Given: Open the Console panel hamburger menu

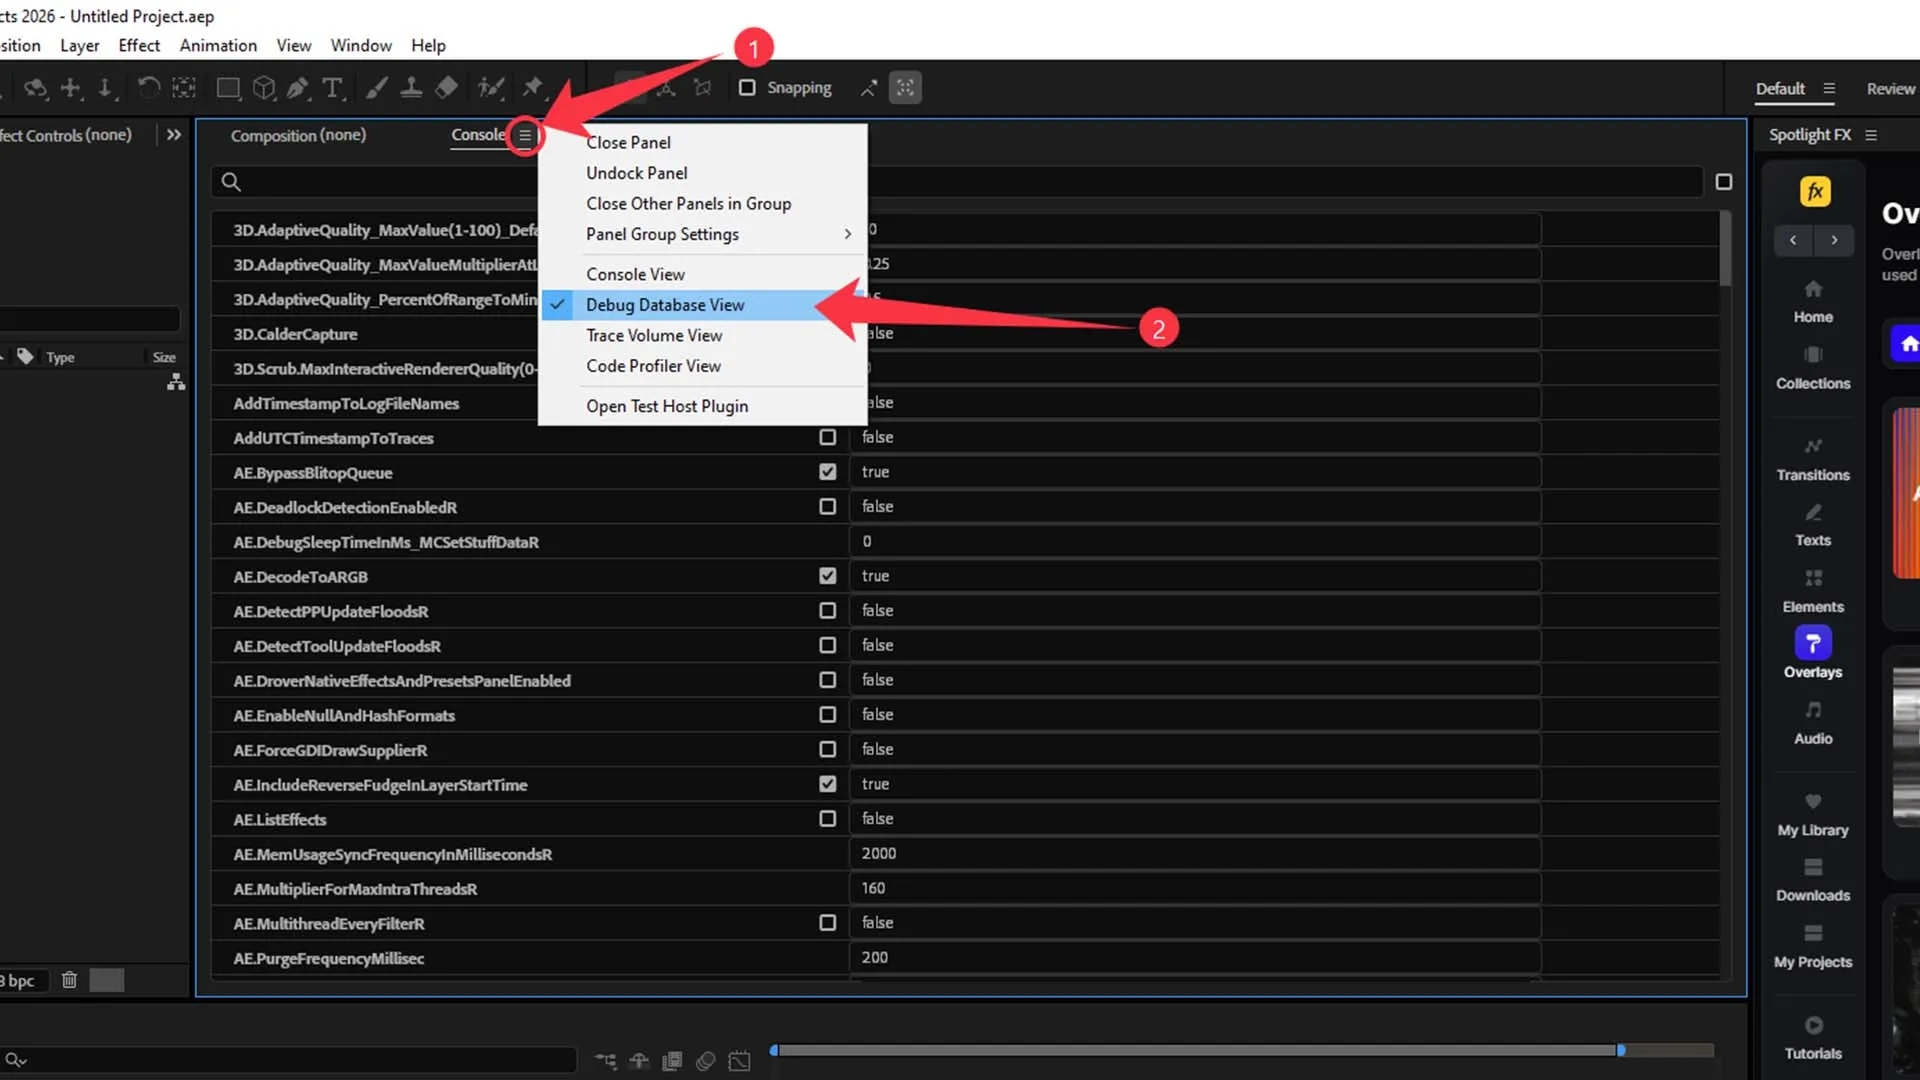Looking at the screenshot, I should coord(525,135).
